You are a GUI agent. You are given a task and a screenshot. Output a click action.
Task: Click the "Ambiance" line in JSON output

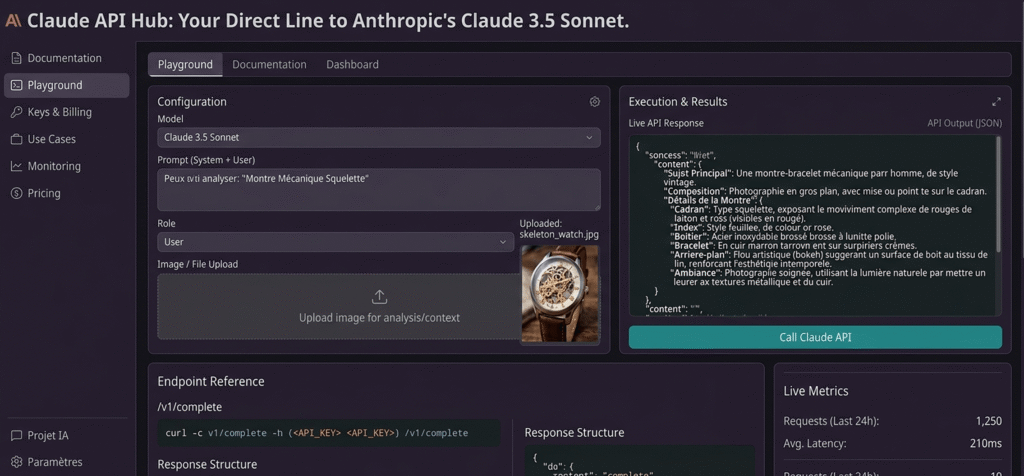pyautogui.click(x=828, y=278)
